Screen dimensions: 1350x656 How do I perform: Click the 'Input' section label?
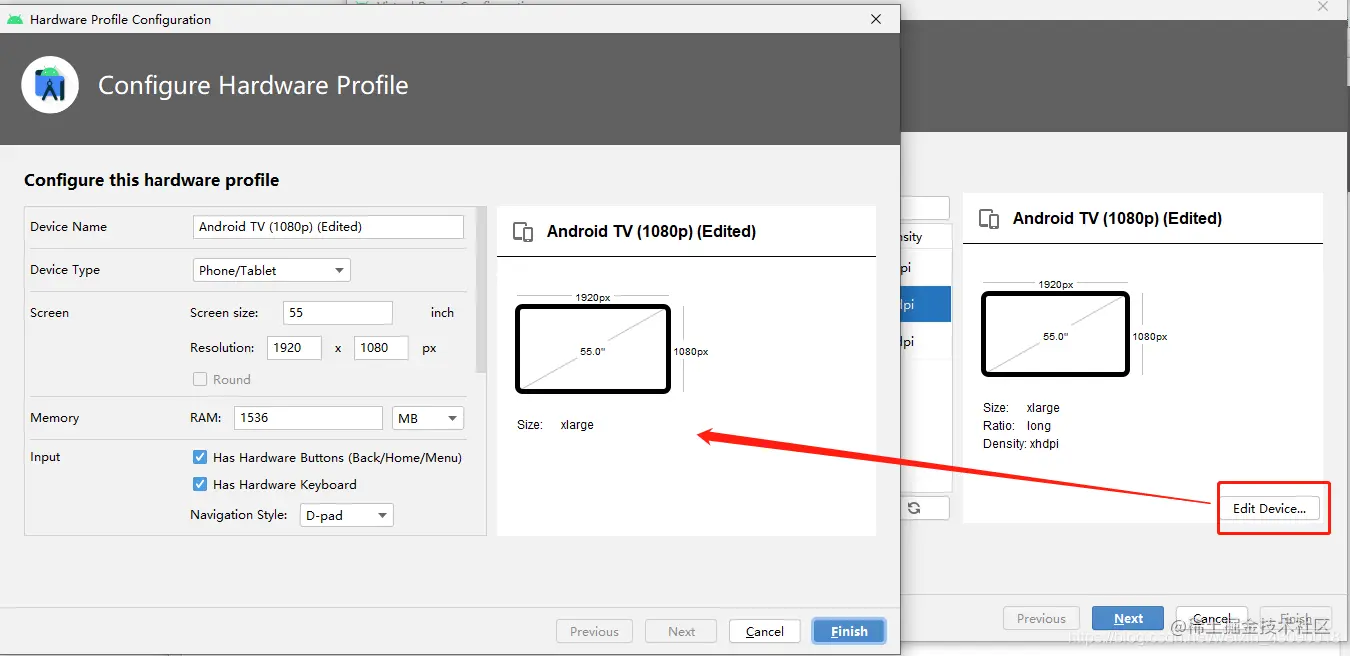45,457
